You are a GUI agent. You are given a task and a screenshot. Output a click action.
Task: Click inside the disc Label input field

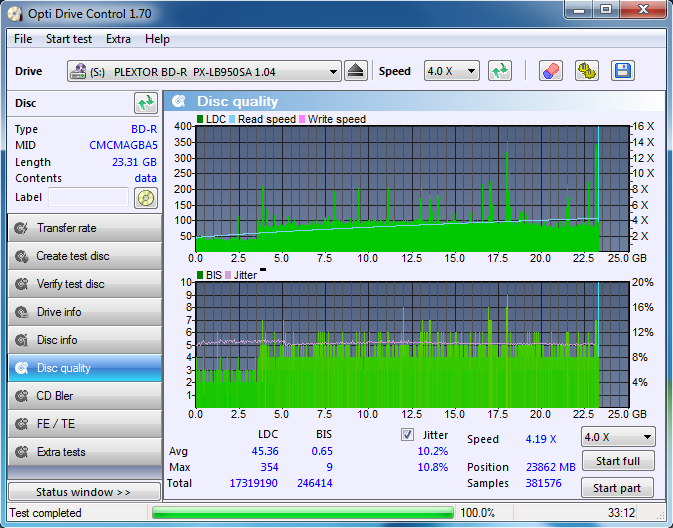[x=88, y=197]
